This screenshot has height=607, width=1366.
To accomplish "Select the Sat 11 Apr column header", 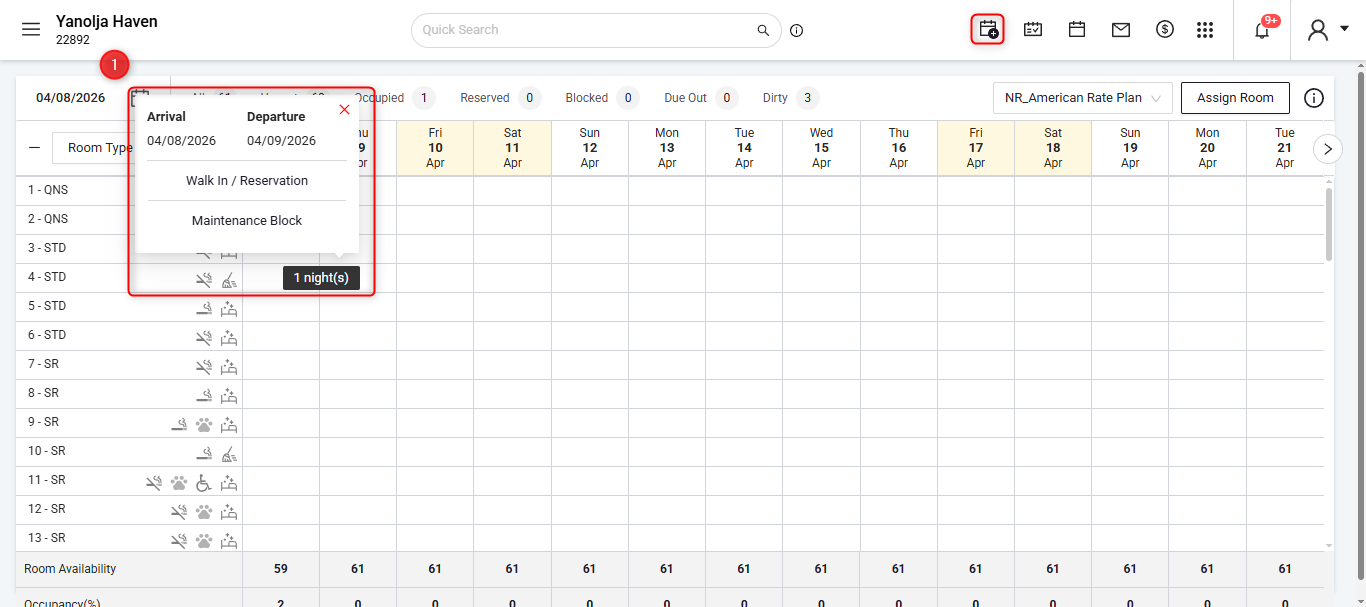I will point(512,148).
